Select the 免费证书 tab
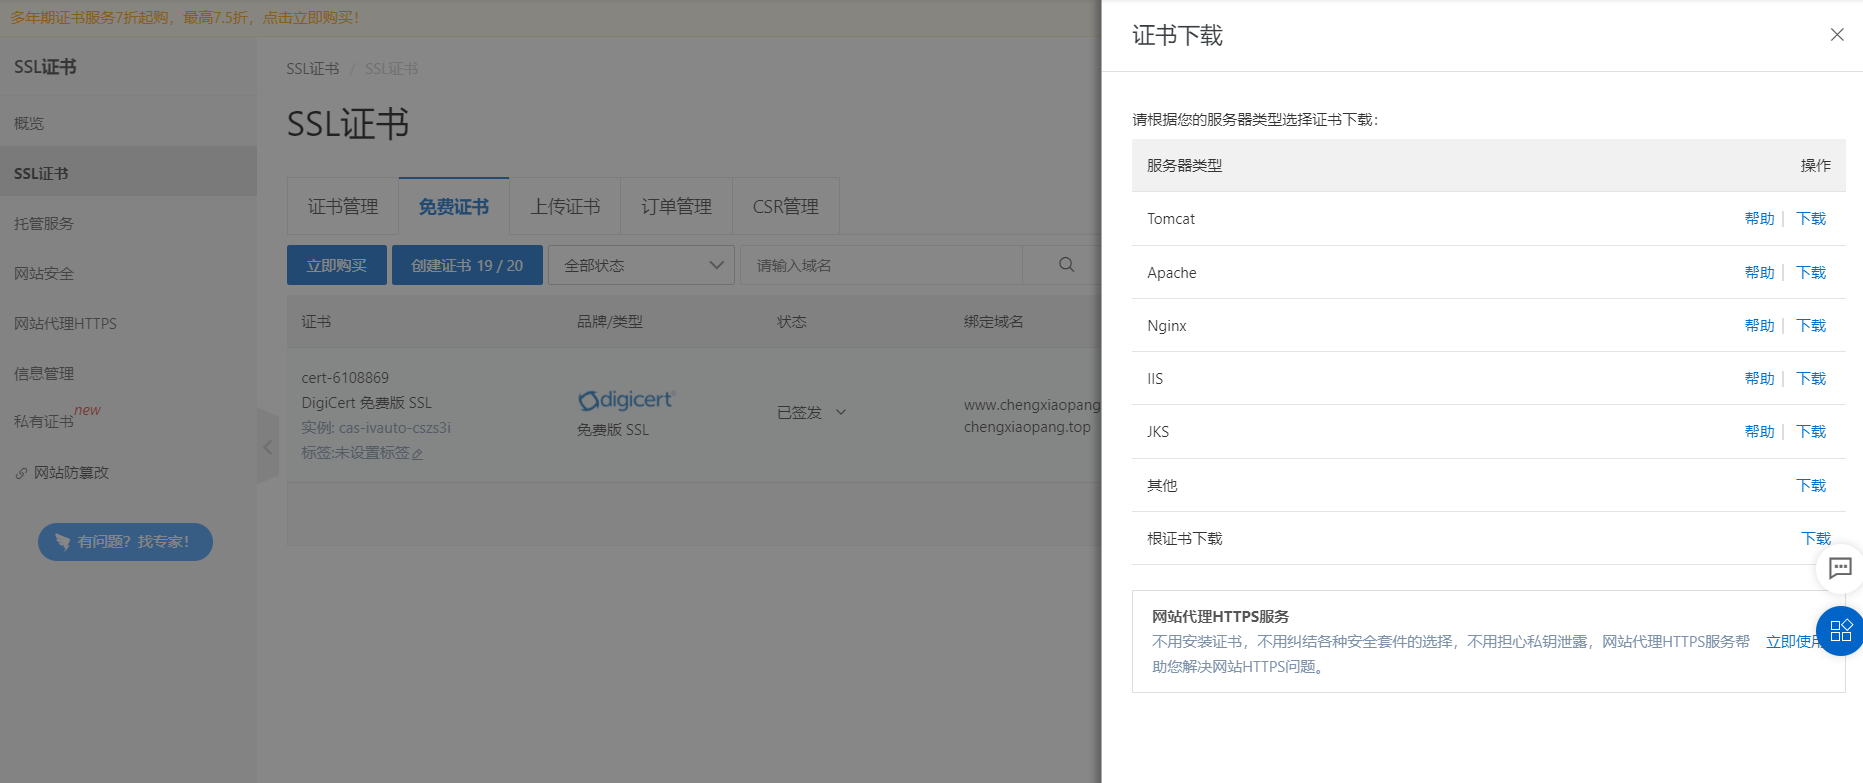This screenshot has height=783, width=1863. [x=454, y=206]
